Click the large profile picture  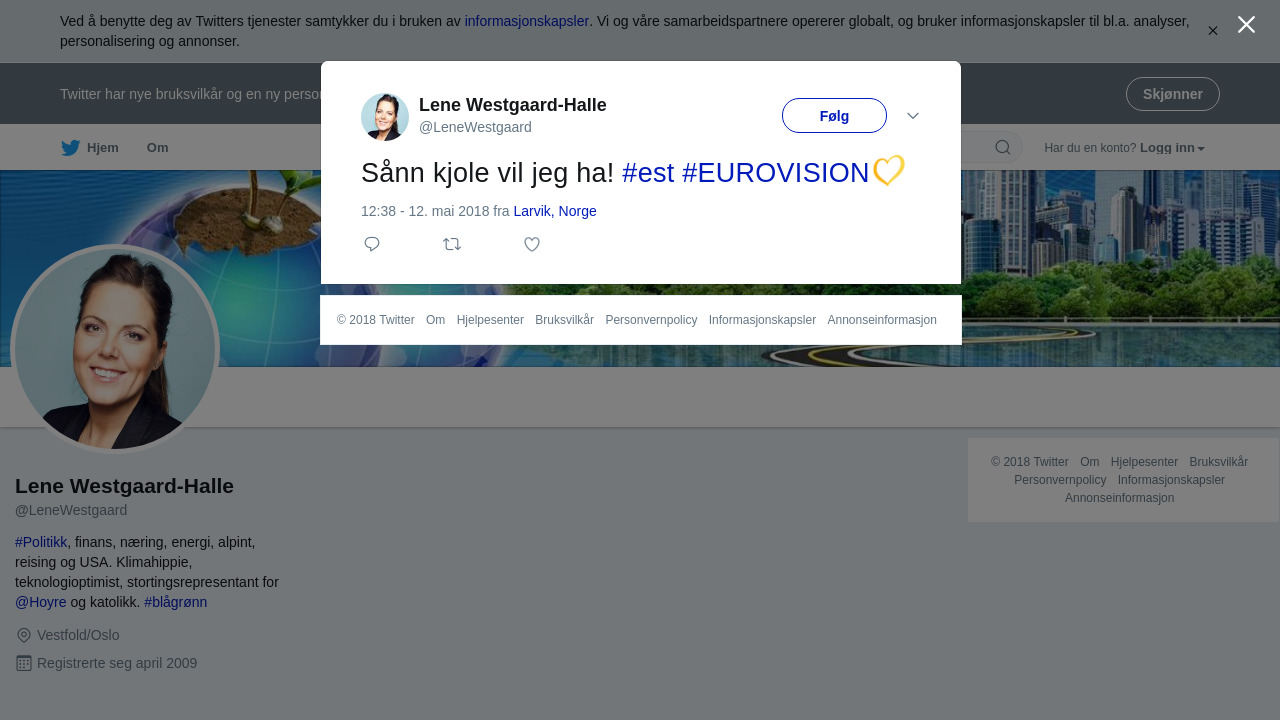[115, 349]
